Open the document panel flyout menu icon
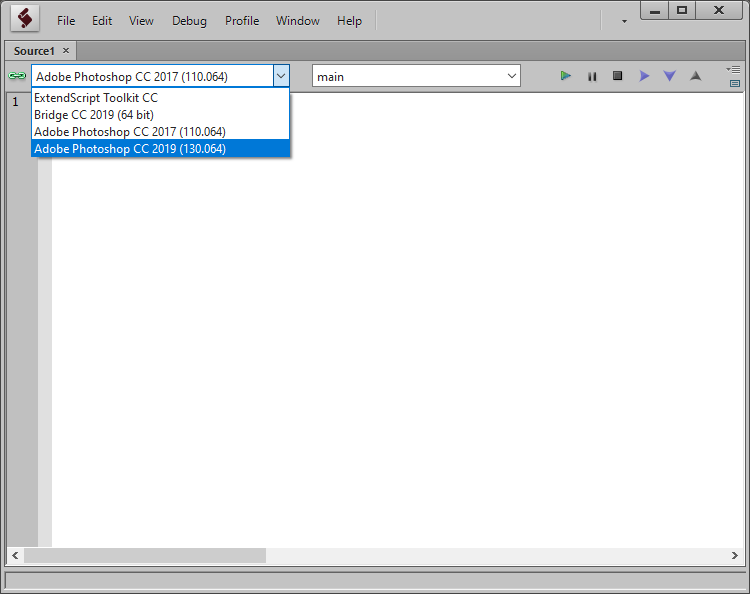The height and width of the screenshot is (594, 750). coord(733,70)
